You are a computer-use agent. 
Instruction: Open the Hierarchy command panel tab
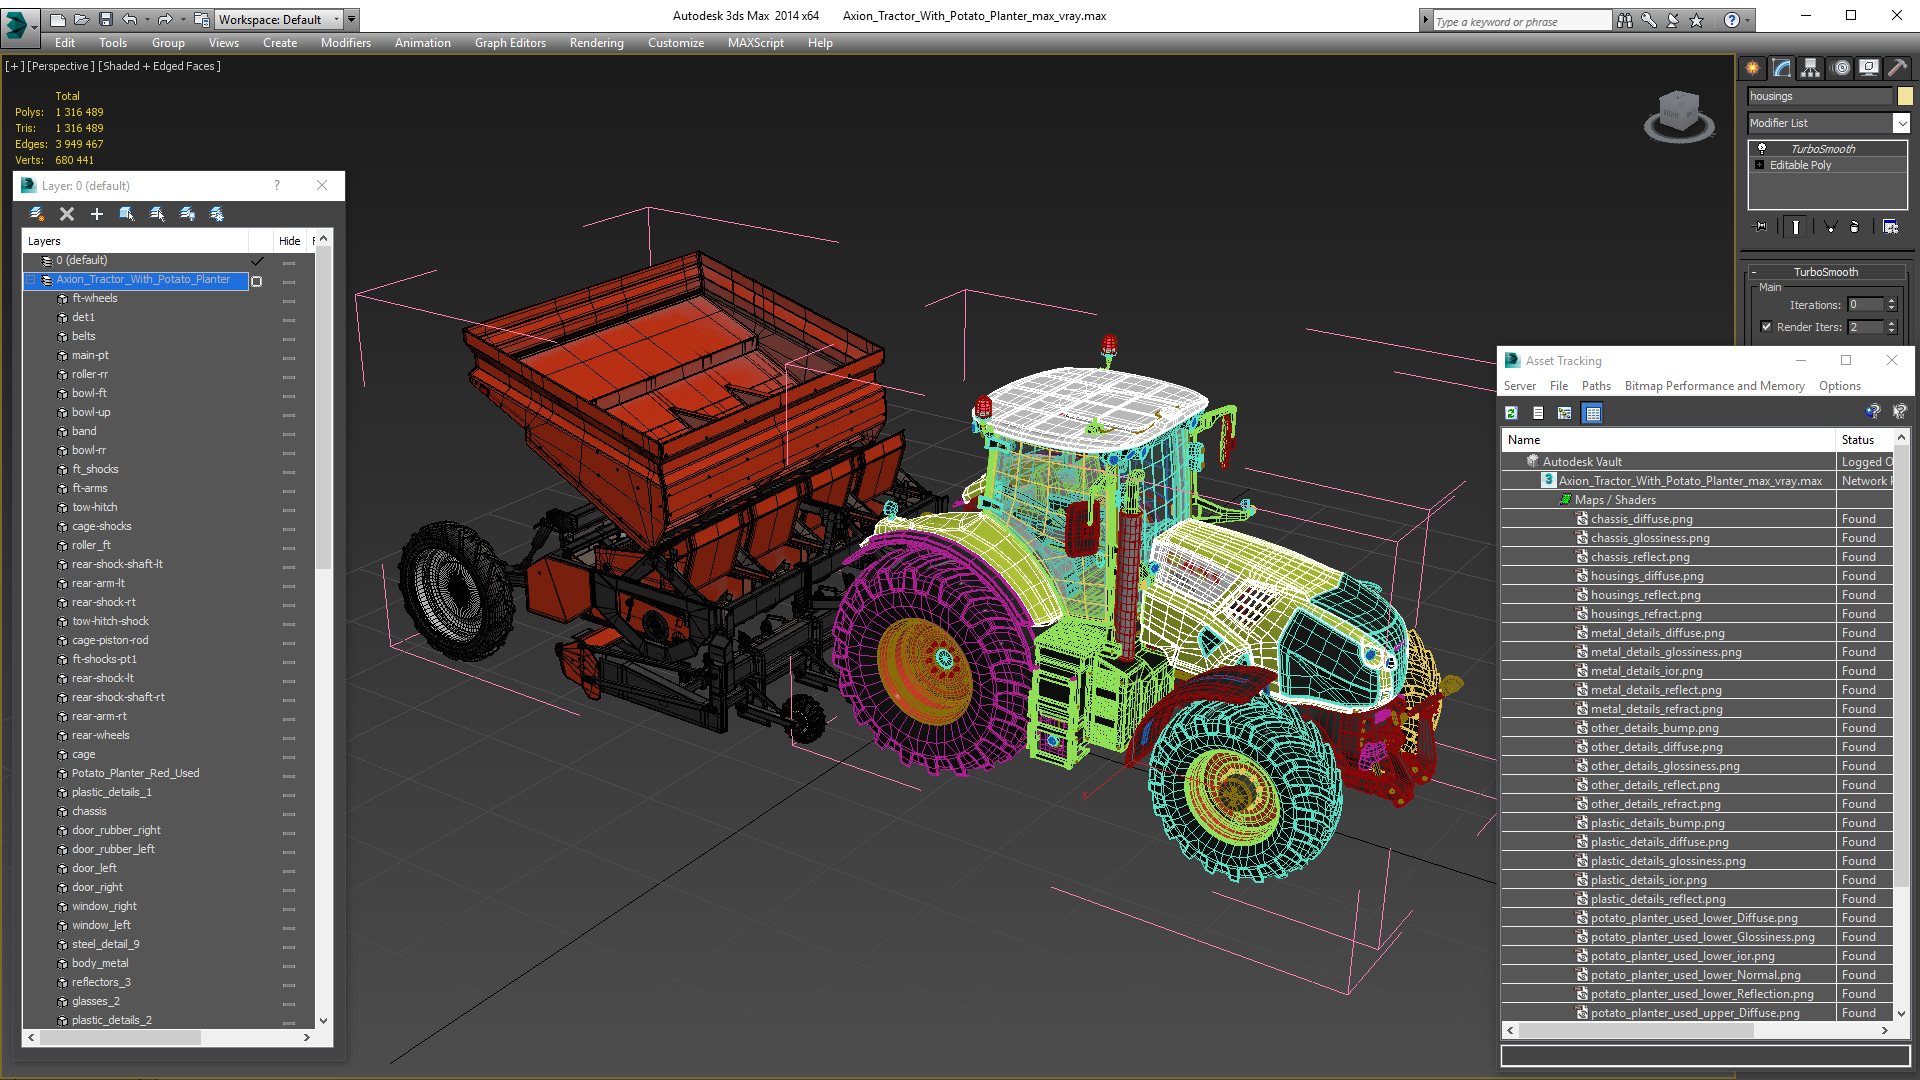tap(1811, 68)
